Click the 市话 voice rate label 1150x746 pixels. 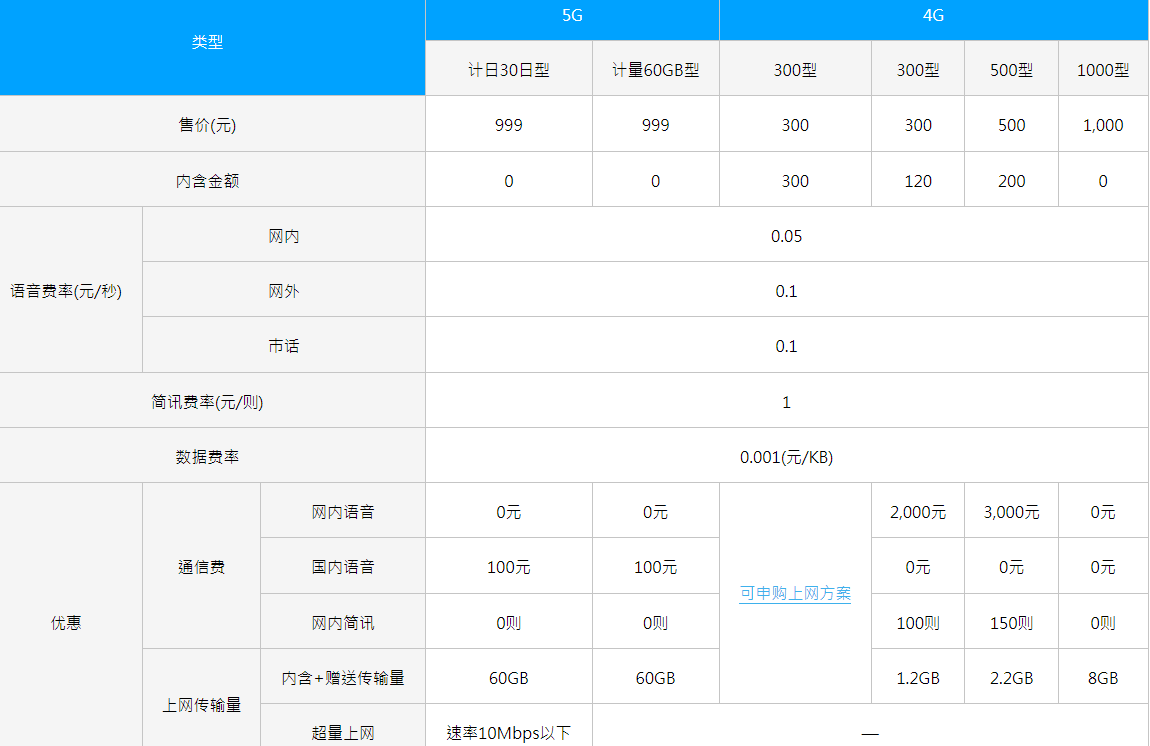(x=284, y=346)
